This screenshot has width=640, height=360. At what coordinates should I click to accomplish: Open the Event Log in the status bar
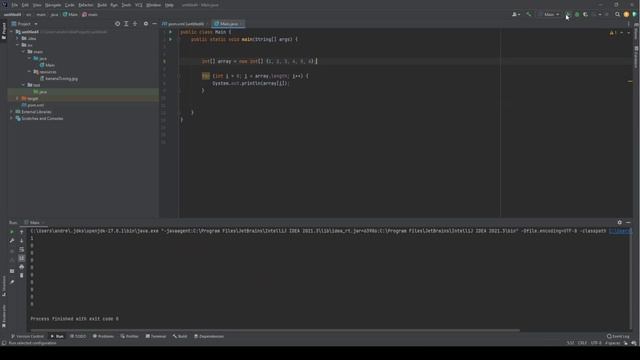(x=618, y=336)
